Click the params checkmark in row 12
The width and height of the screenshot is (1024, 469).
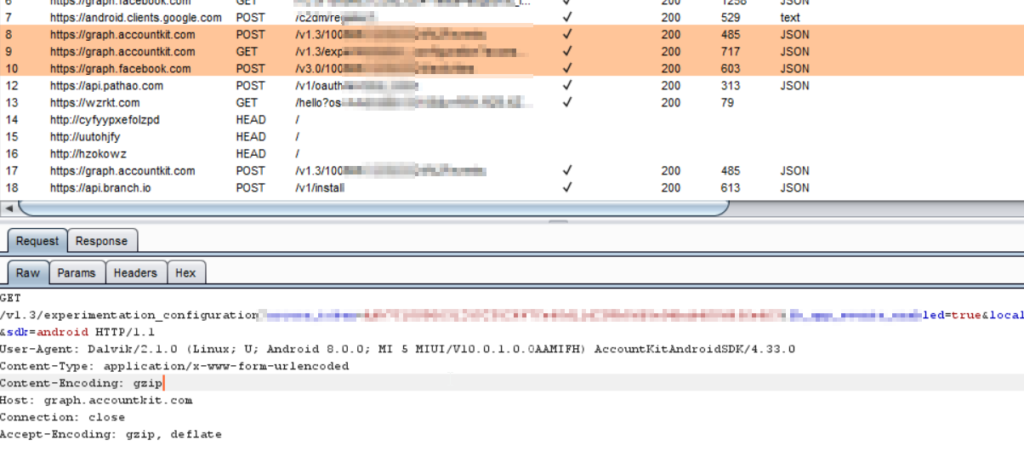point(568,85)
